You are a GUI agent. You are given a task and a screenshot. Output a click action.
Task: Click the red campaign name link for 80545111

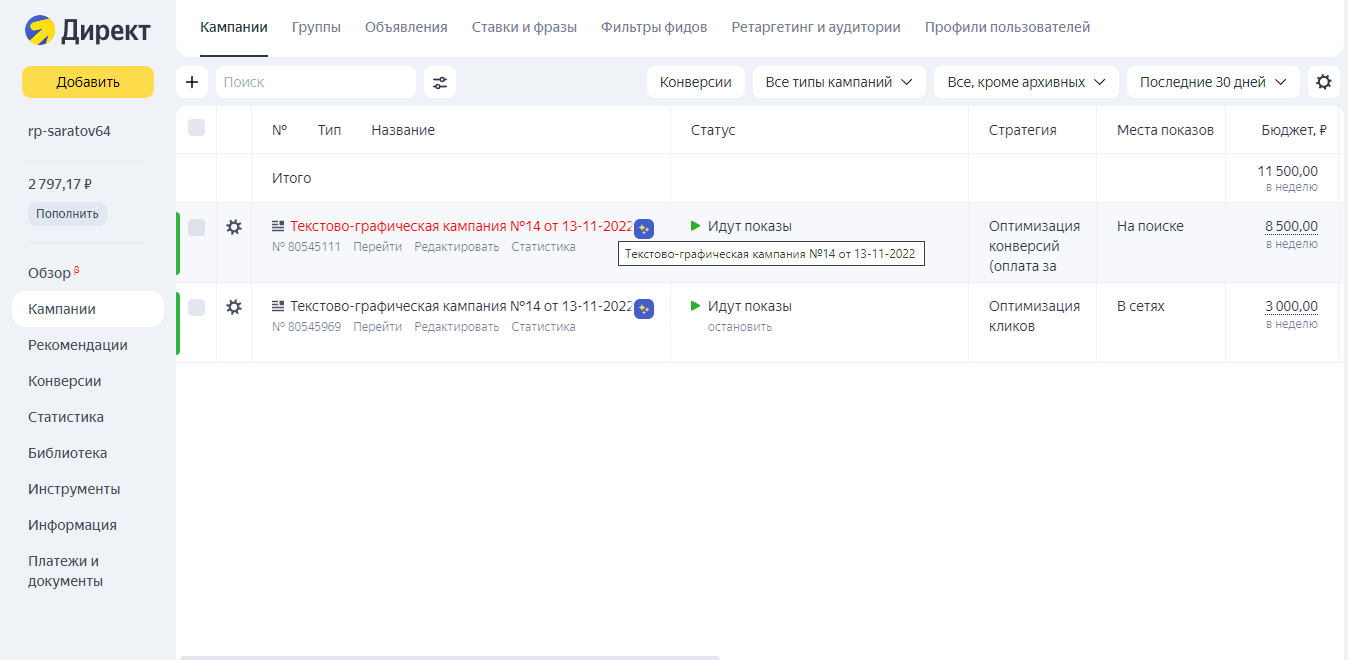pos(461,226)
